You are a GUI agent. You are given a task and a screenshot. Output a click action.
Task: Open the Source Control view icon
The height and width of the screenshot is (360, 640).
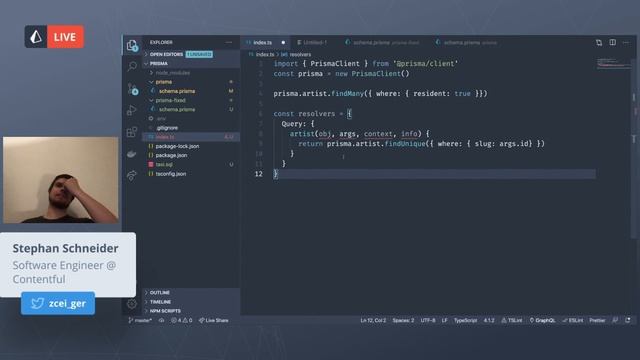pos(132,89)
